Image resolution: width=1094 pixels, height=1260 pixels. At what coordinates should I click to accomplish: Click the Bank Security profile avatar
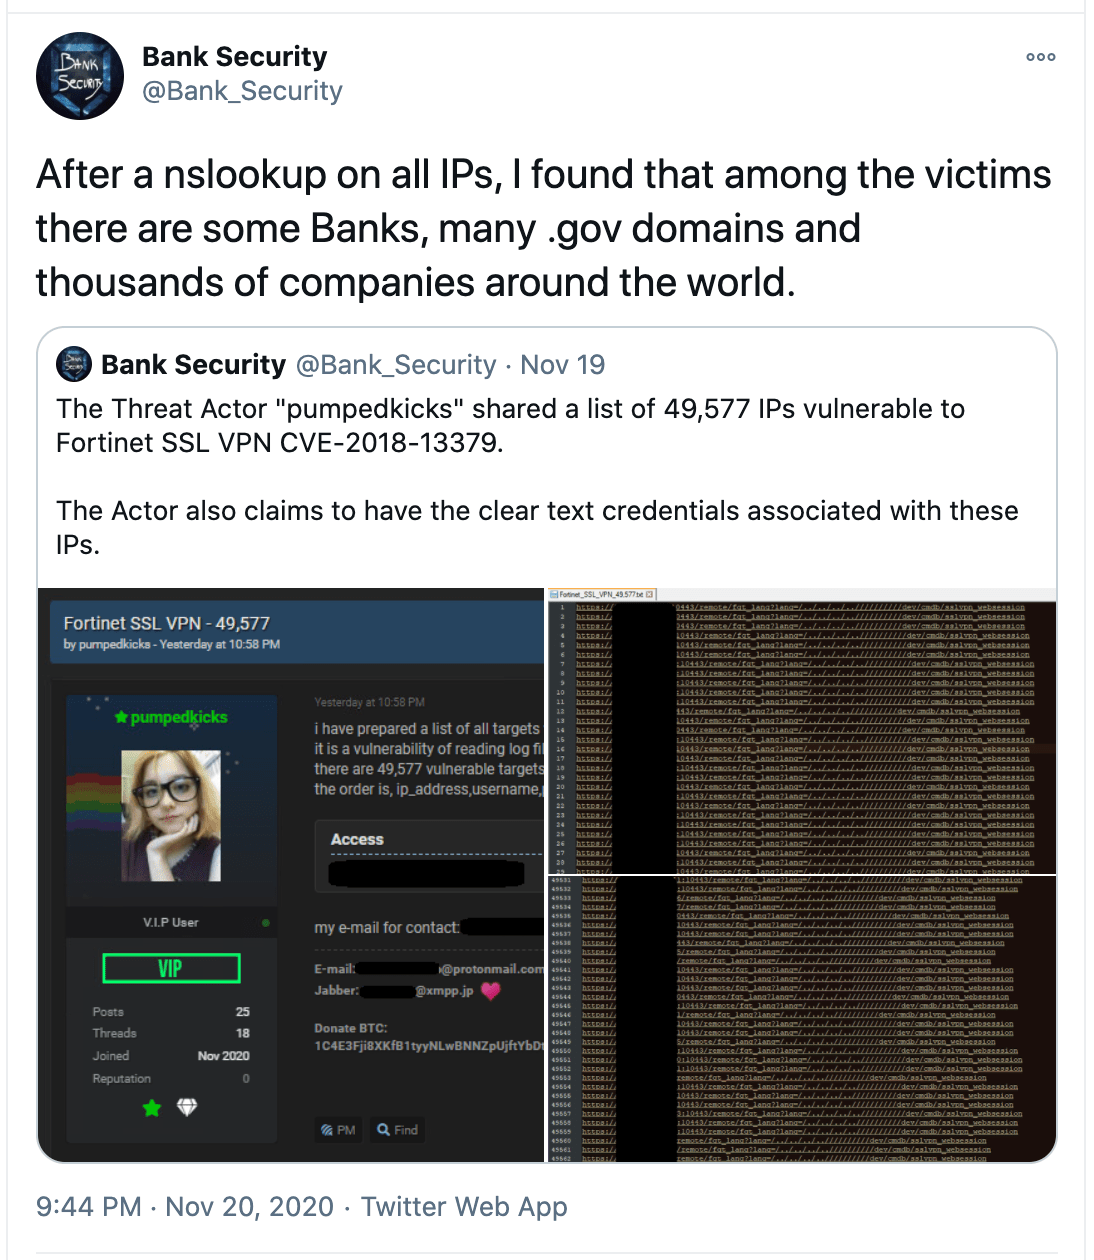click(80, 76)
